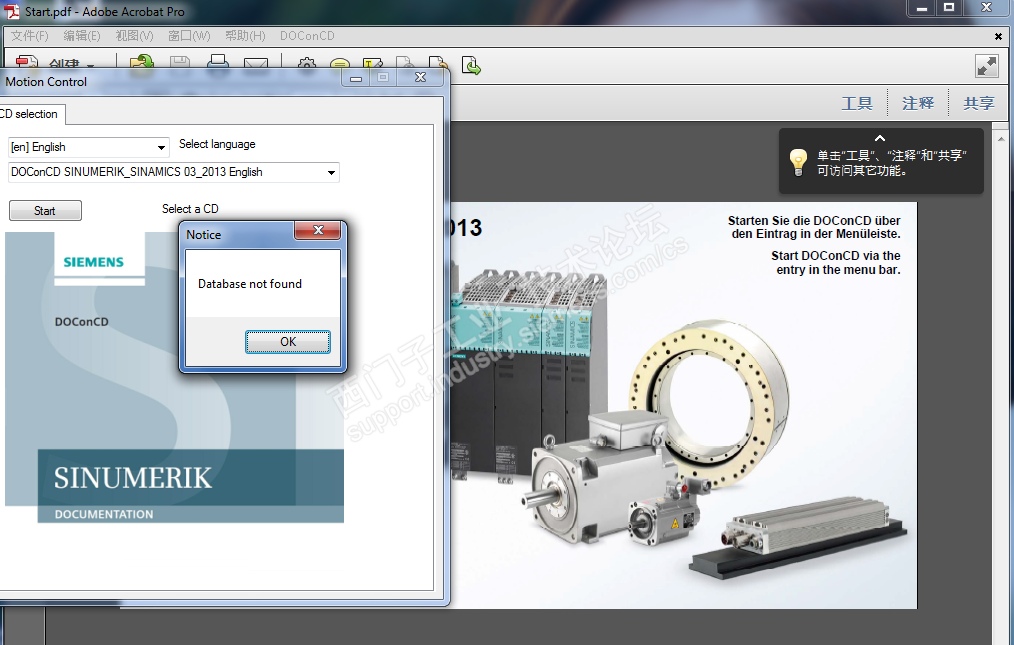
Task: Click the Print icon in Acrobat toolbar
Action: pos(218,62)
